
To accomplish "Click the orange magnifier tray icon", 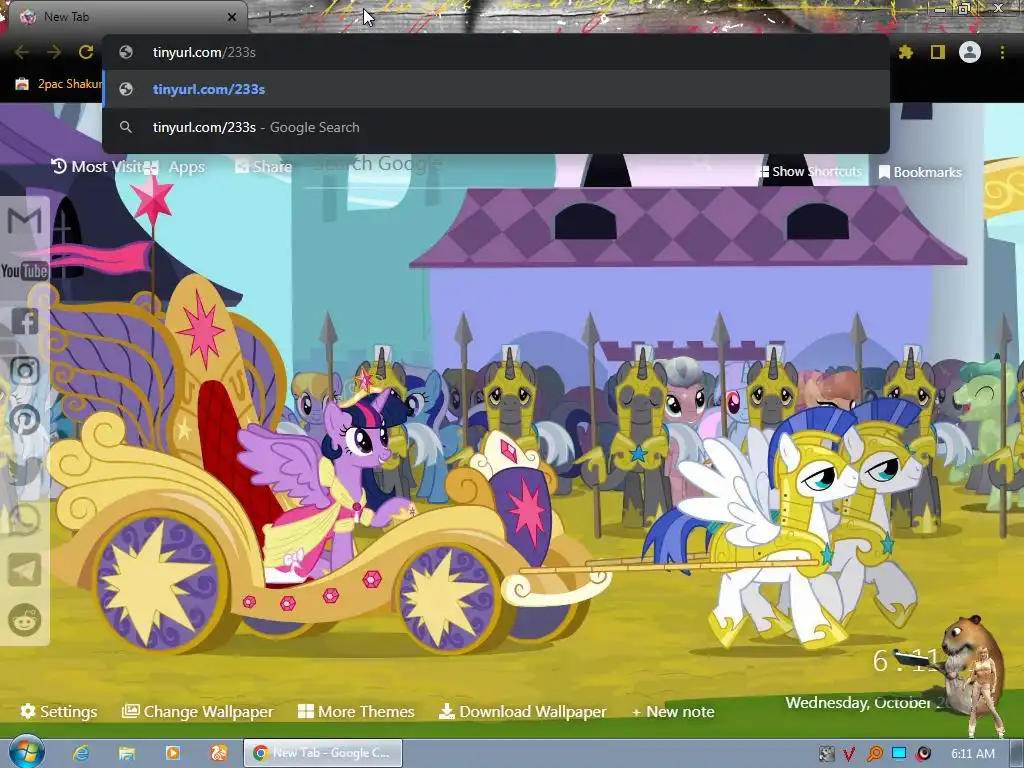I will click(x=874, y=754).
